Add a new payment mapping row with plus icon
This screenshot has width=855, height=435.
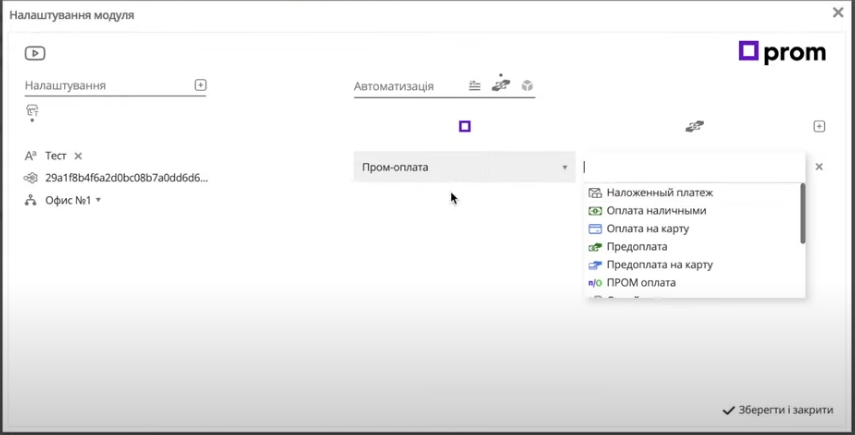[x=819, y=127]
